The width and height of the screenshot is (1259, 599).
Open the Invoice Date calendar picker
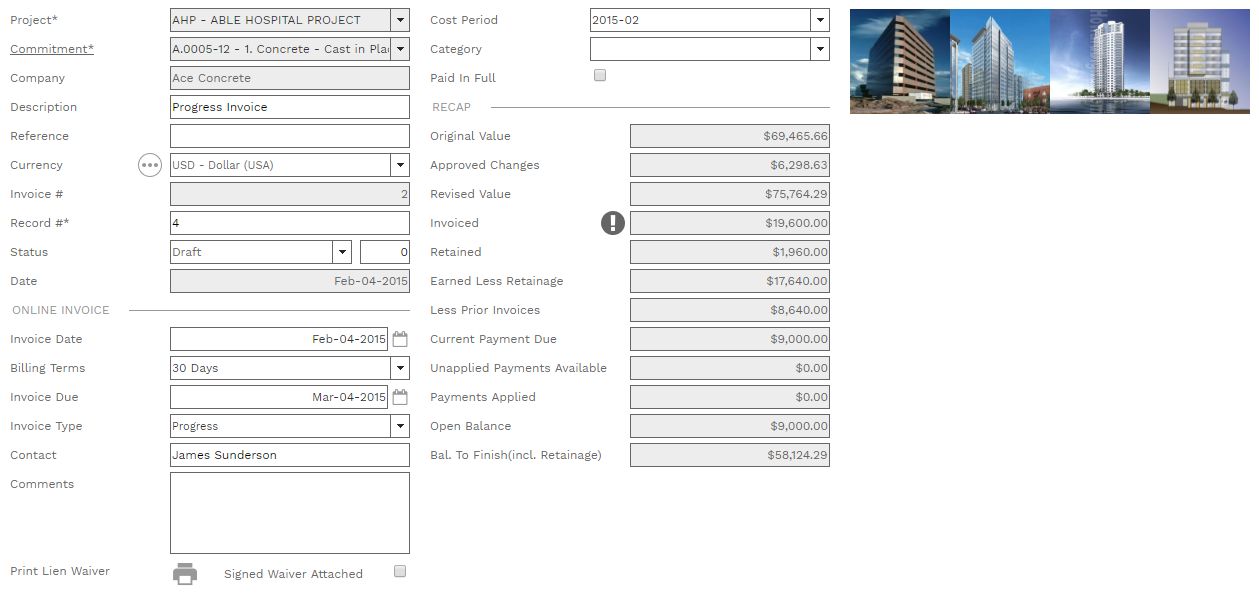[x=400, y=339]
